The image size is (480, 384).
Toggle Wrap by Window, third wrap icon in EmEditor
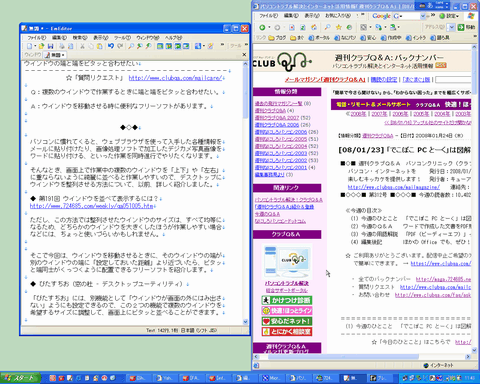point(177,46)
